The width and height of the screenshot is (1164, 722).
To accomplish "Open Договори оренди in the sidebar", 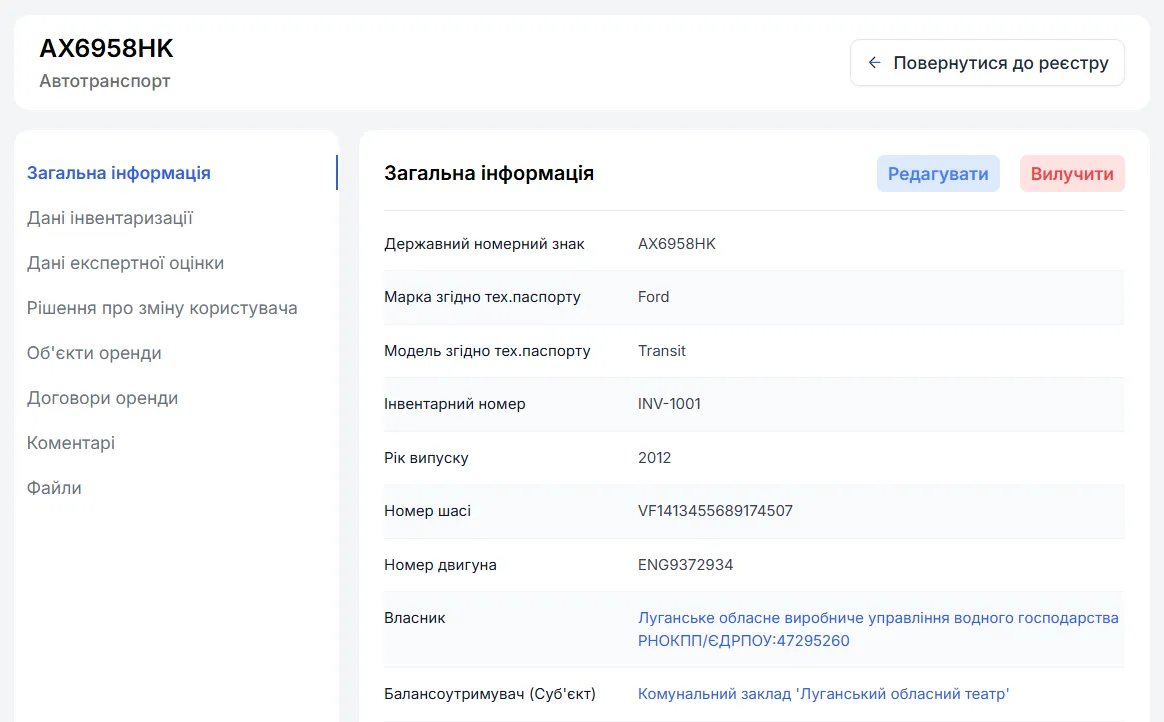I will pos(102,398).
